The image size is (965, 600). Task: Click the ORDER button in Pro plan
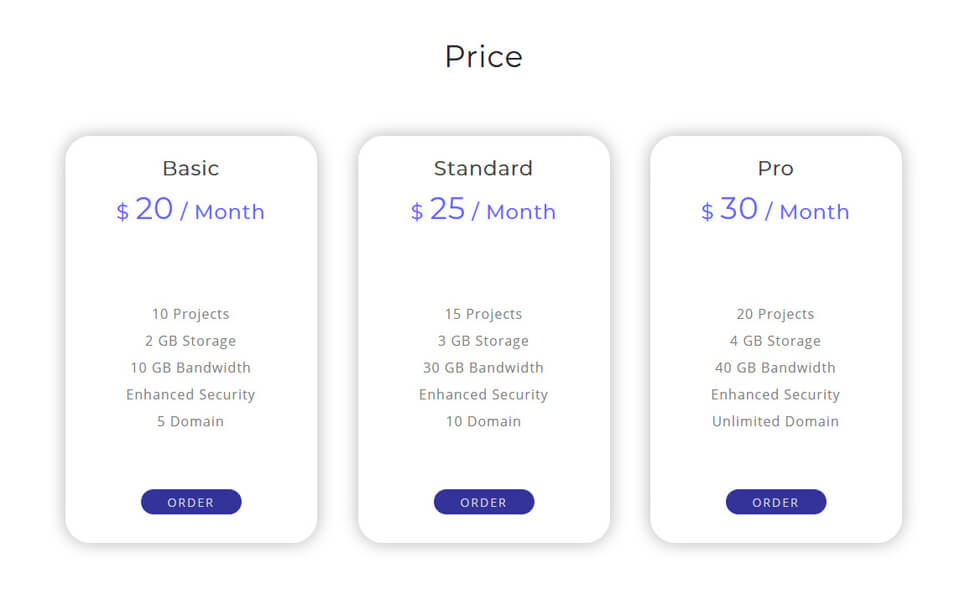pos(775,502)
